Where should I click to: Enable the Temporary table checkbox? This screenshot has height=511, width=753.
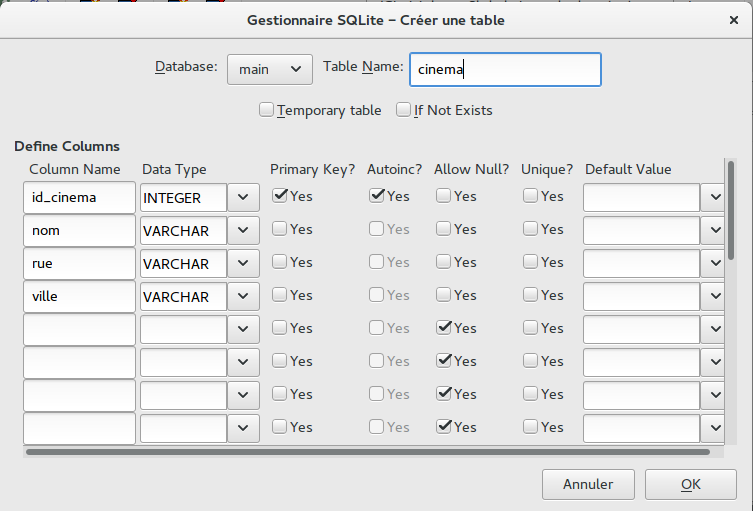267,110
